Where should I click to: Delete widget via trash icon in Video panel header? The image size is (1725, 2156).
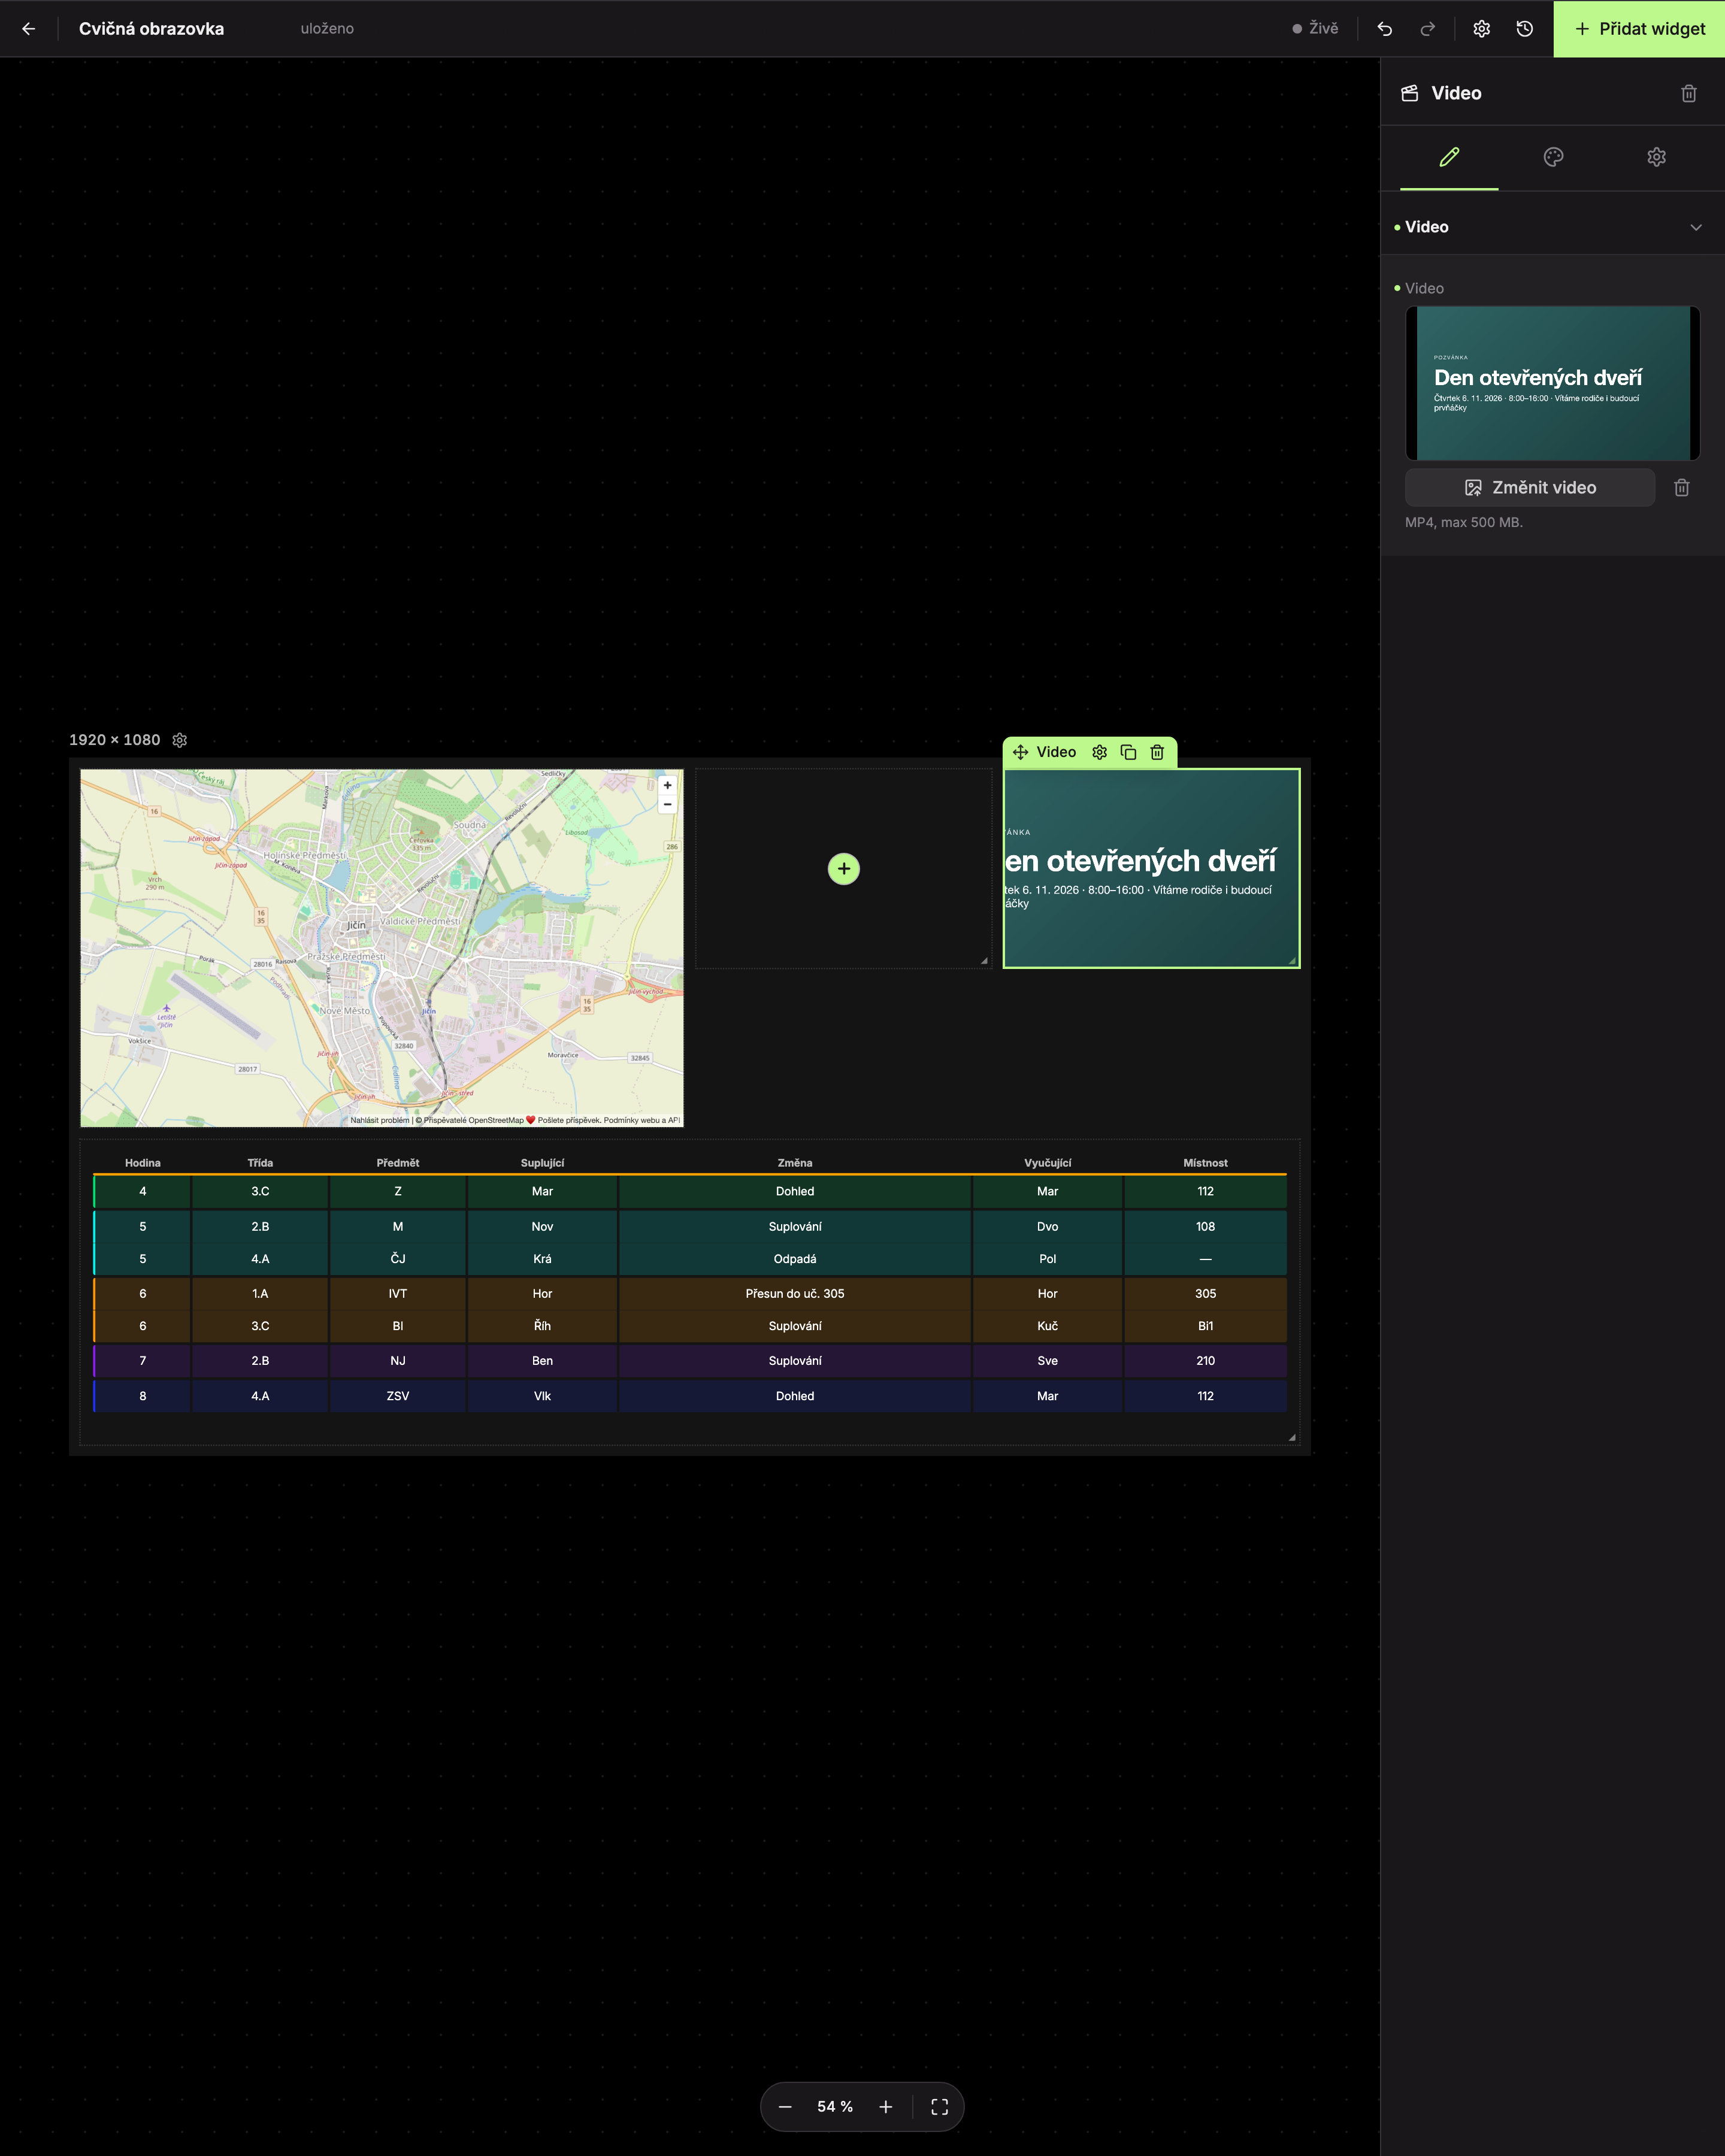(1688, 93)
